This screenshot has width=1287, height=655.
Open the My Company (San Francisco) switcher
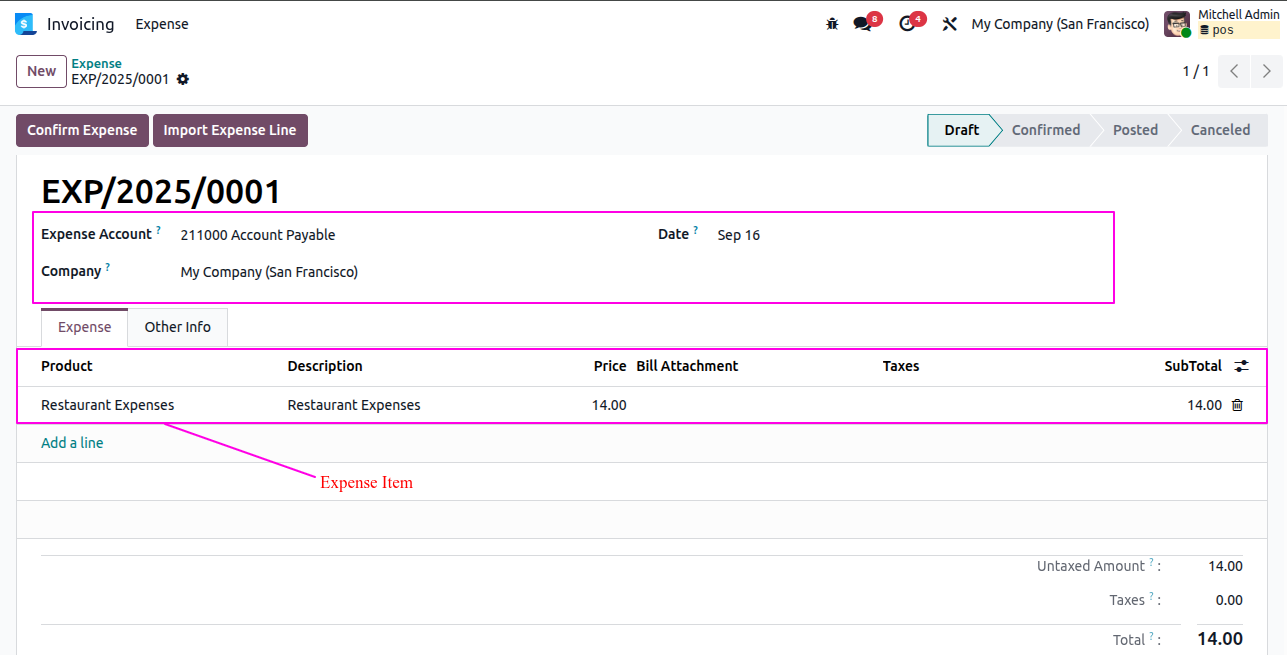click(x=1060, y=24)
